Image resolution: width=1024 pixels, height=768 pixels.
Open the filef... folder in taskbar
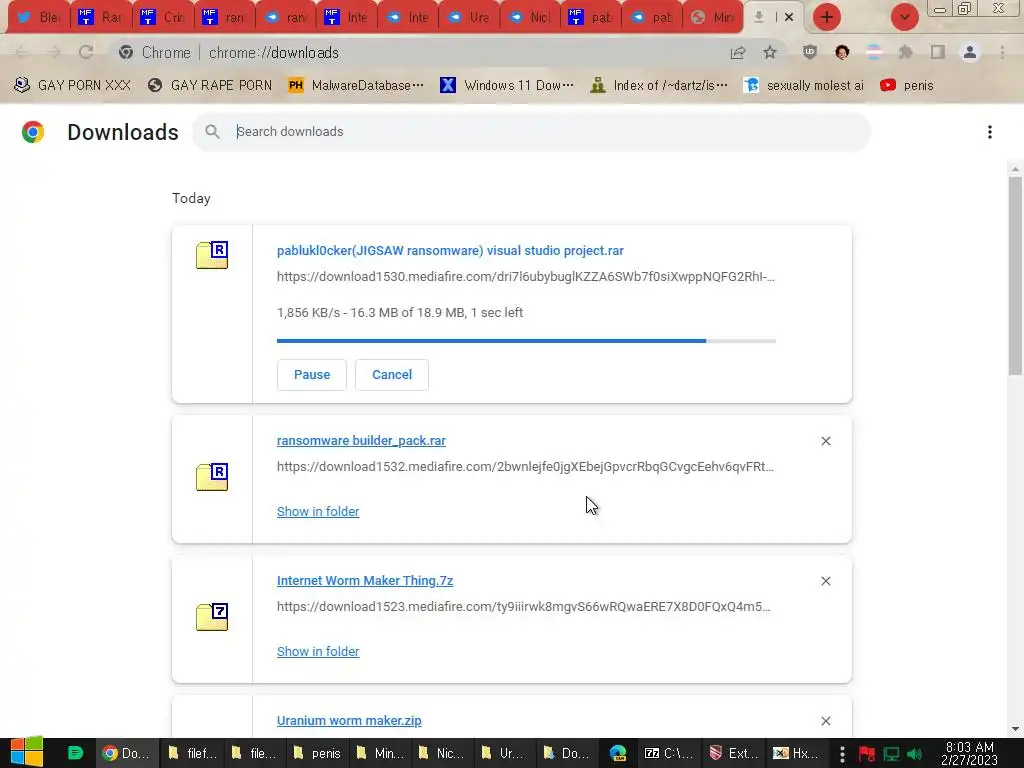click(191, 753)
